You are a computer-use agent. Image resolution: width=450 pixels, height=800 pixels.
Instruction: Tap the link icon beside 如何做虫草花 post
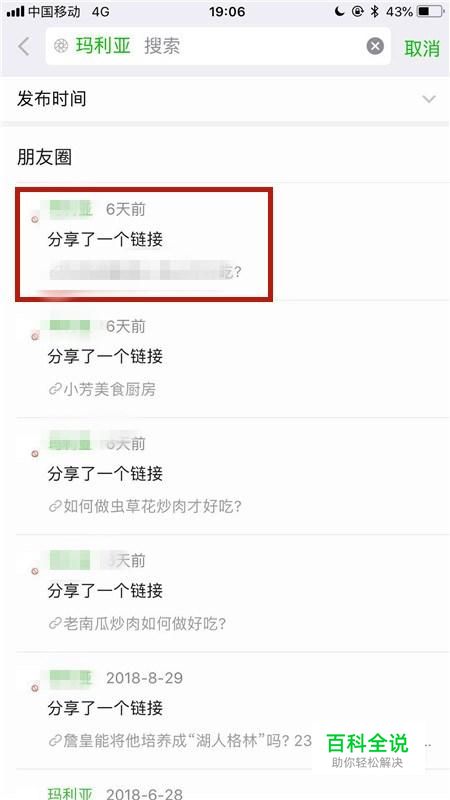tap(55, 507)
